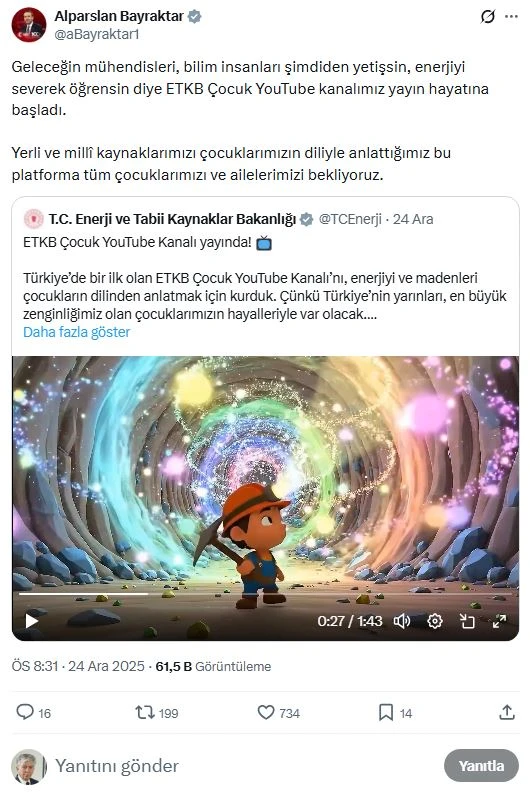Screen dimensions: 530x798
Task: Visit the @aBayraktar1 handle link
Action: coord(97,34)
